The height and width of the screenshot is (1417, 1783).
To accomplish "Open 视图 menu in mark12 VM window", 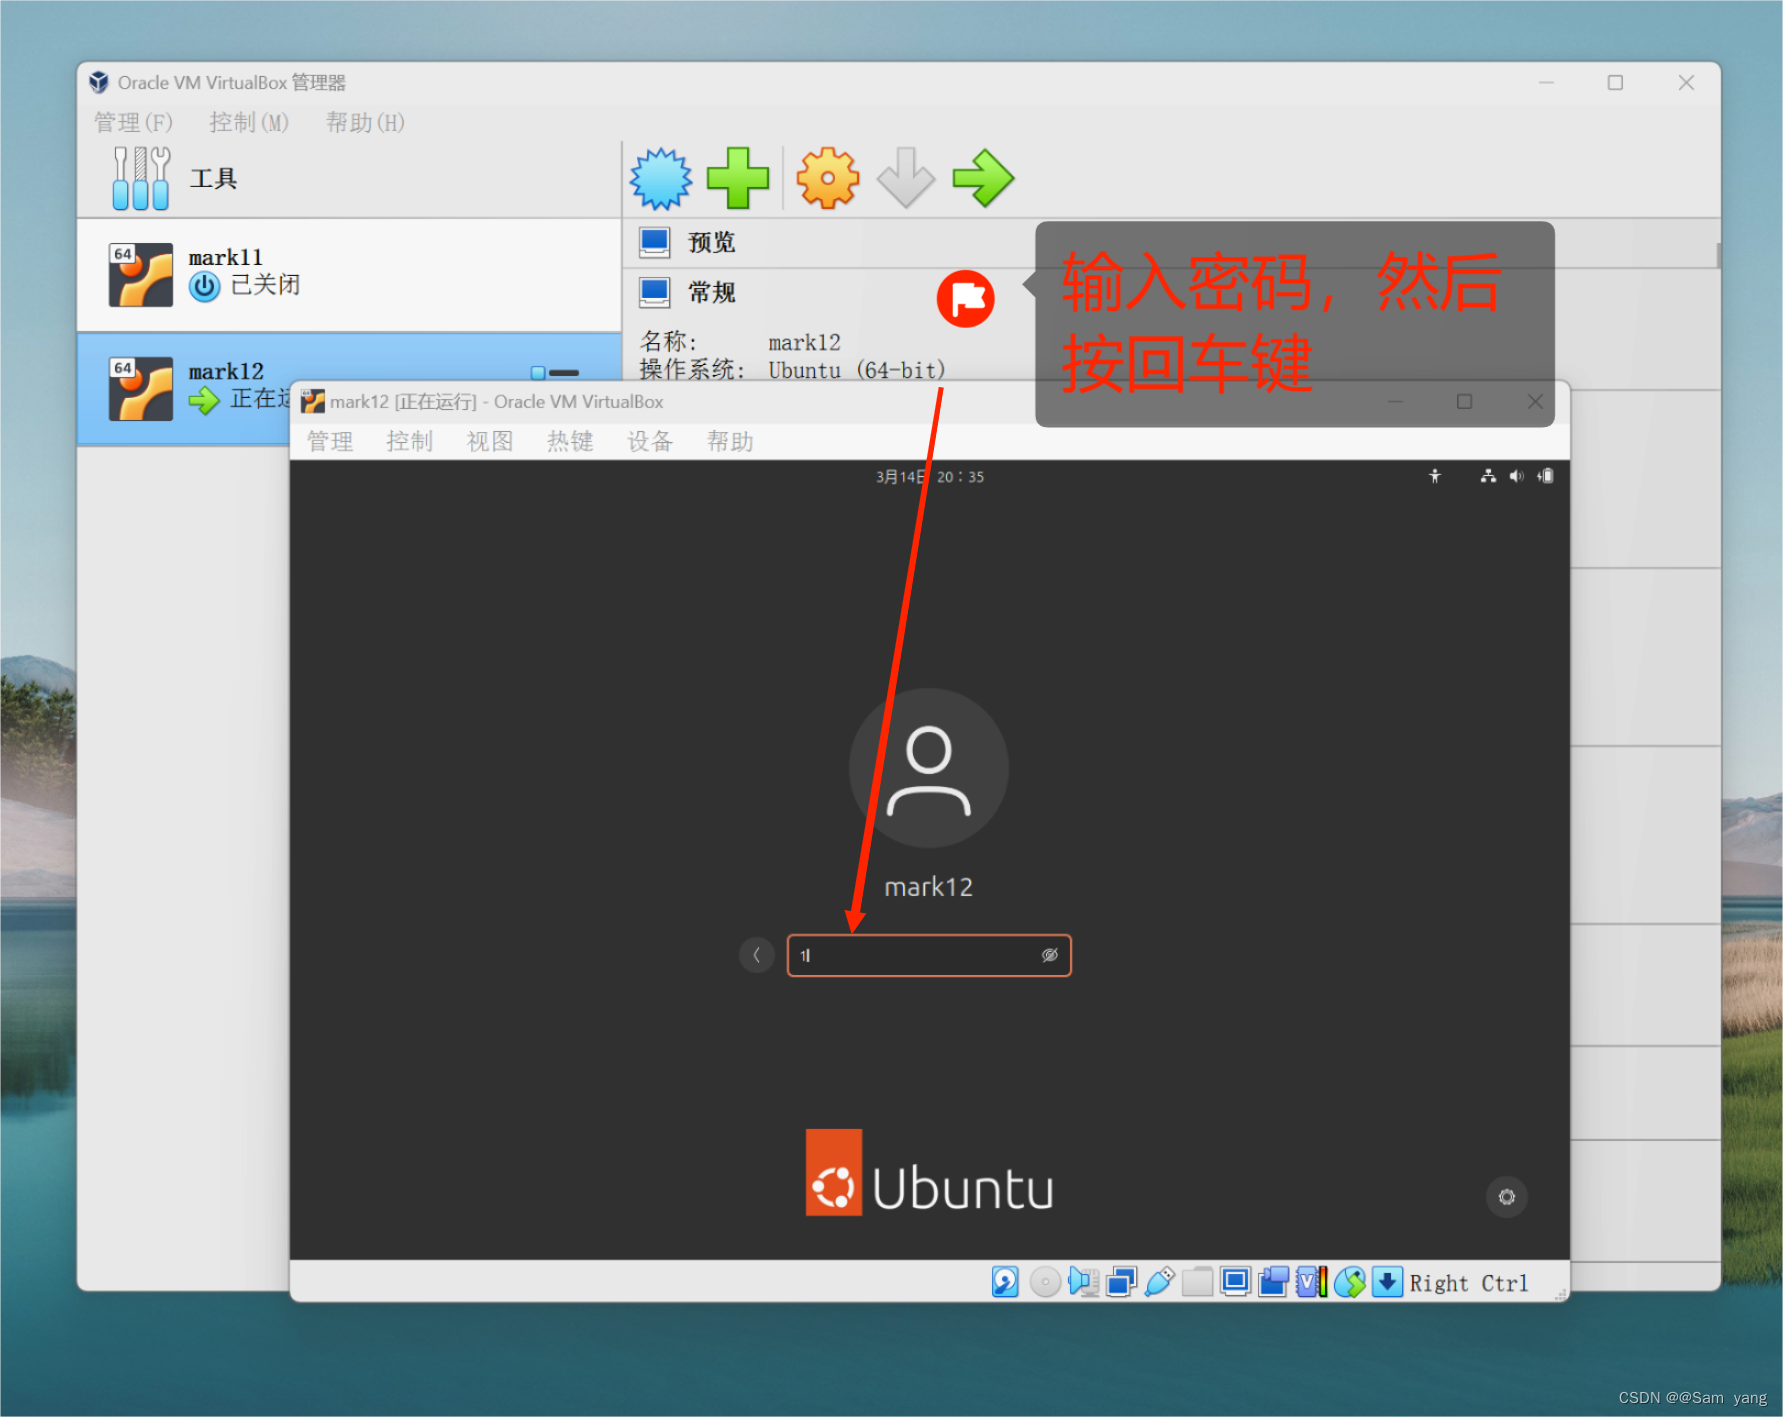I will pos(490,442).
